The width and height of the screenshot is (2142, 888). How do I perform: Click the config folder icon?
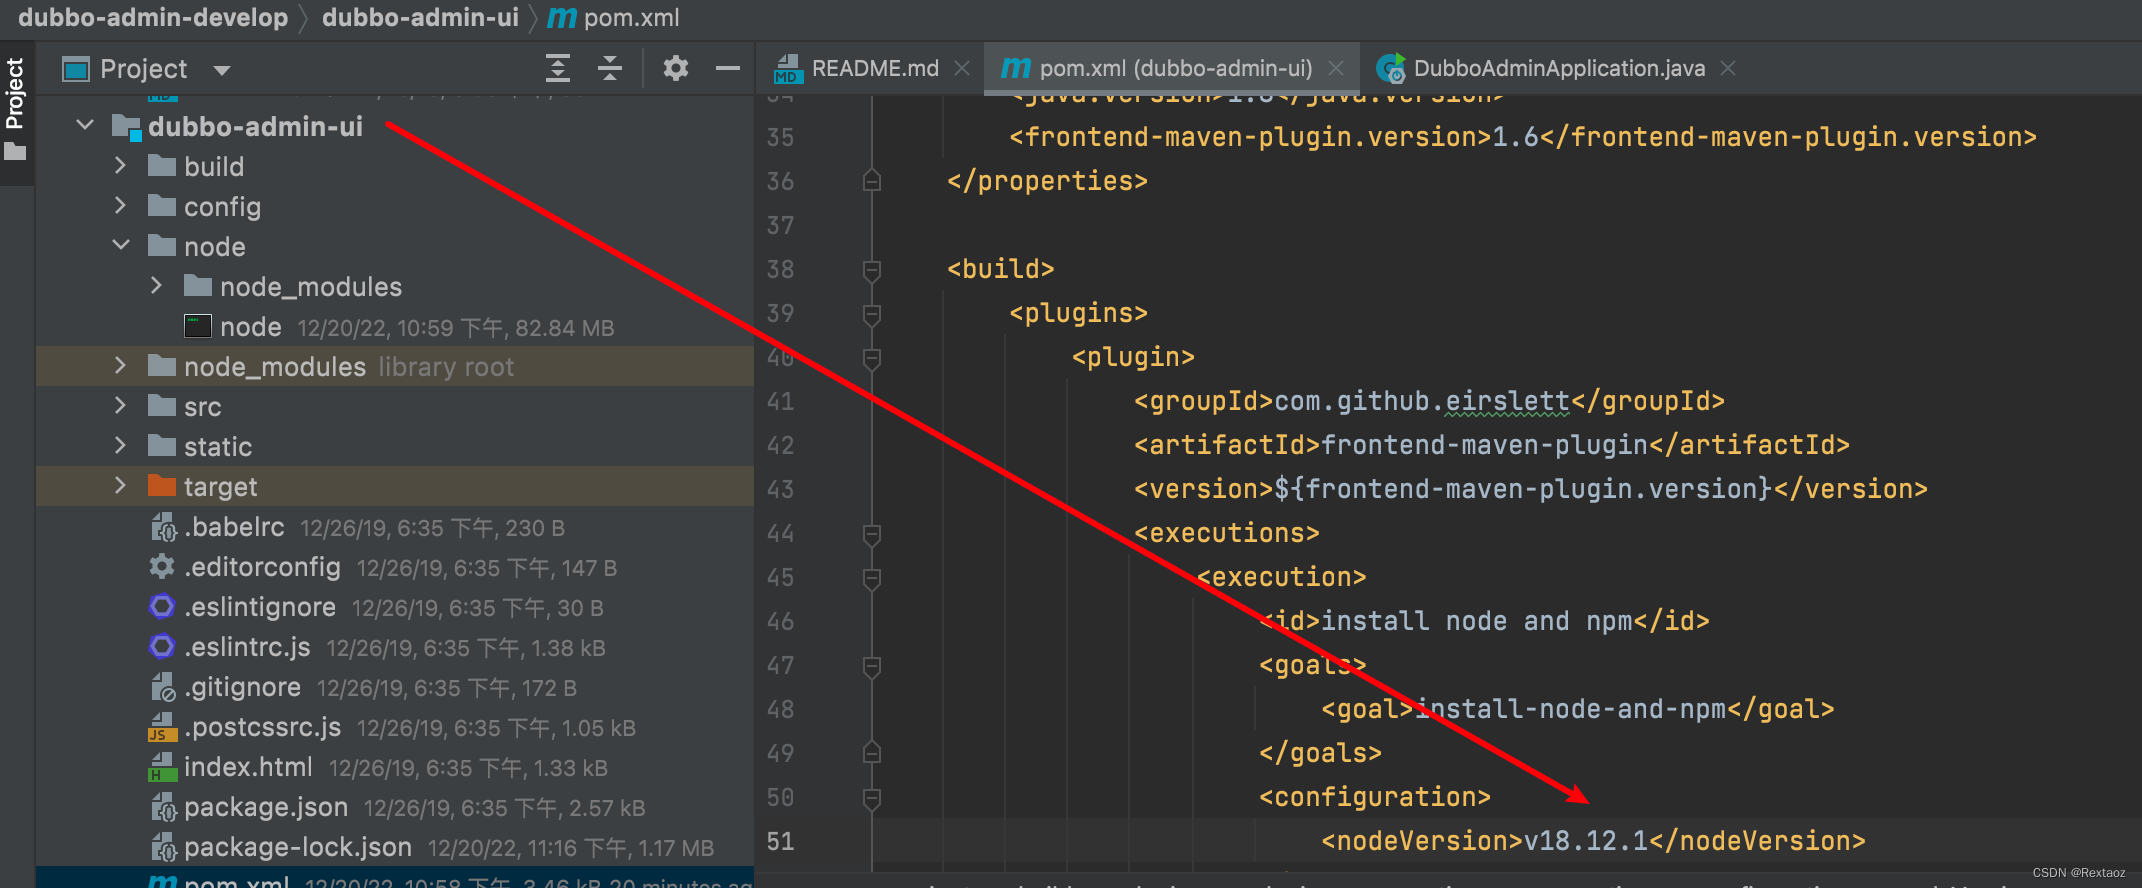162,206
